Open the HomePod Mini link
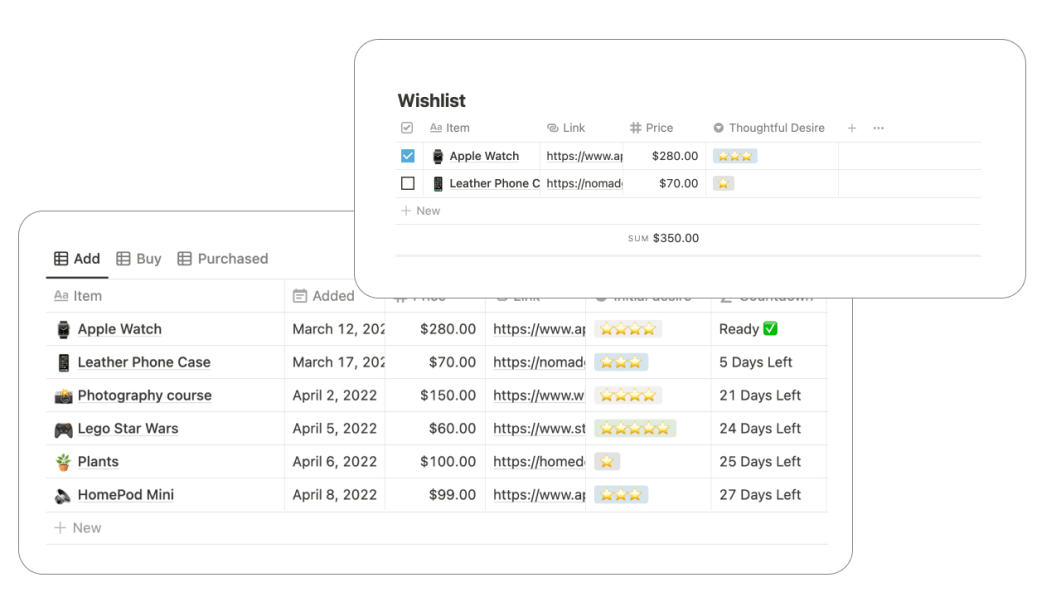Viewport: 1061px width, 597px height. coord(539,495)
